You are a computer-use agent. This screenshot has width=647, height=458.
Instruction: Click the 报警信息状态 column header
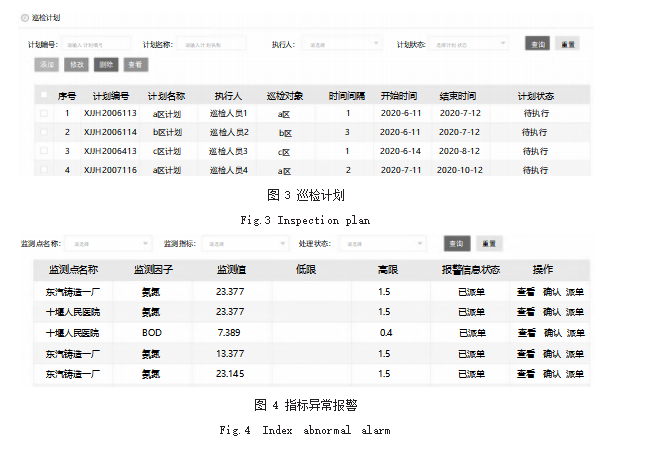471,270
